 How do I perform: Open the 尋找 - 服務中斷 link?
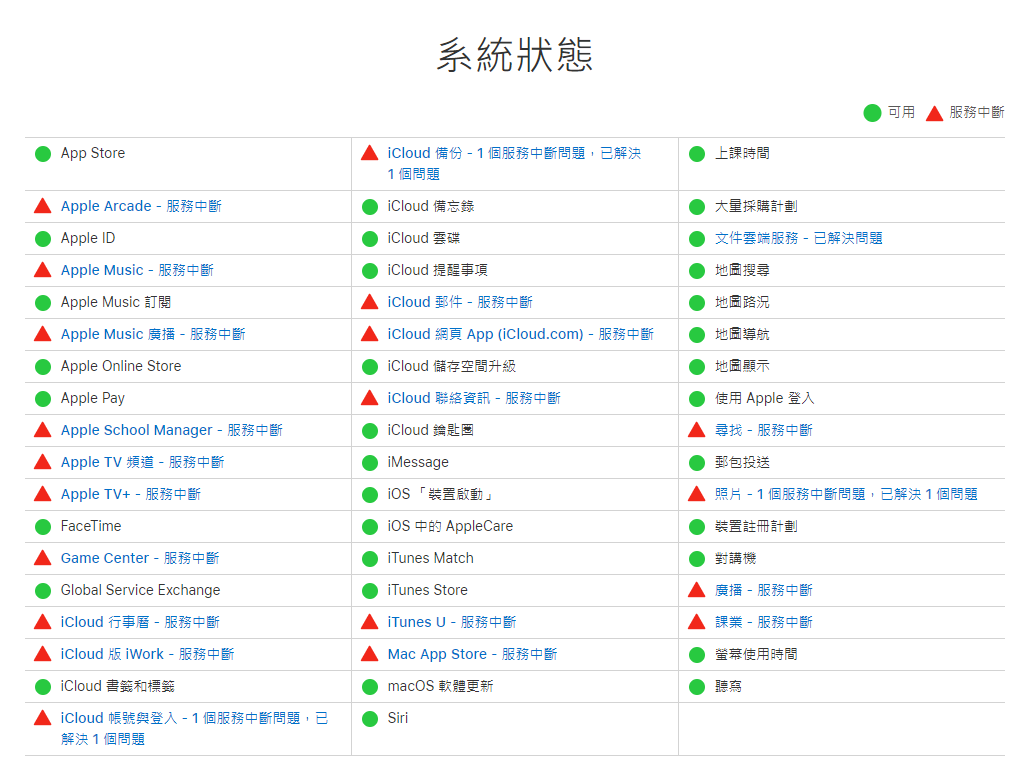tap(764, 430)
